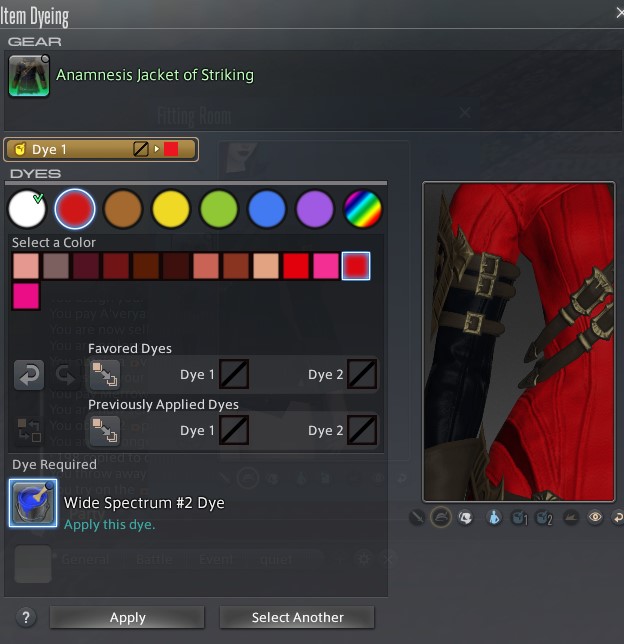Image resolution: width=624 pixels, height=644 pixels.
Task: Select the rainbow dye category
Action: [363, 209]
